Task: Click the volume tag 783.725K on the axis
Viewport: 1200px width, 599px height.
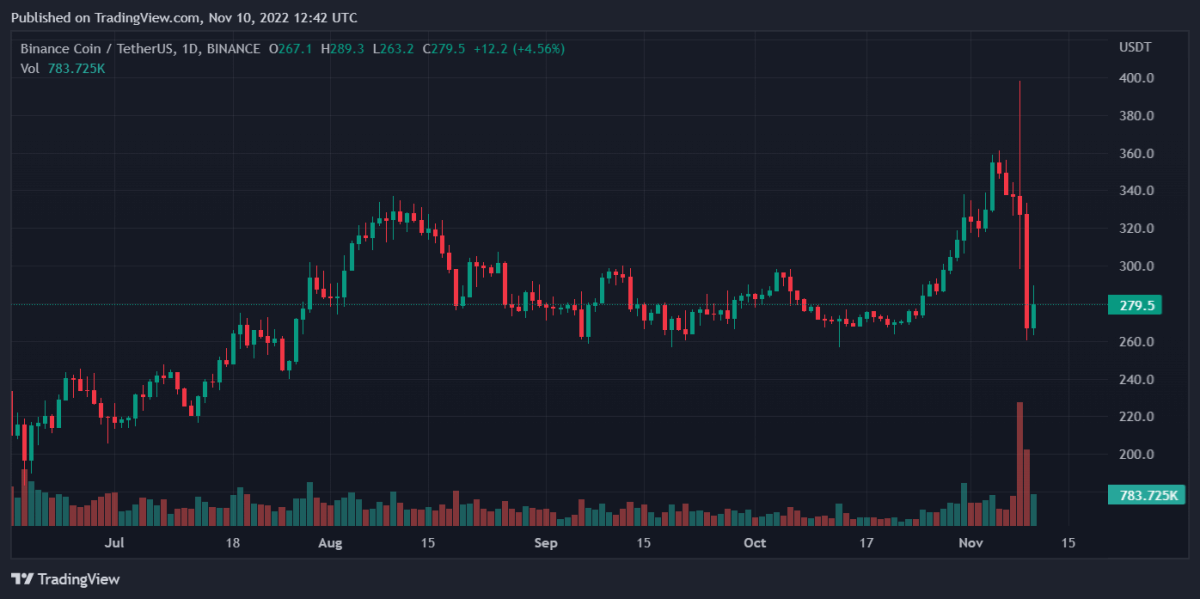Action: pos(1146,495)
